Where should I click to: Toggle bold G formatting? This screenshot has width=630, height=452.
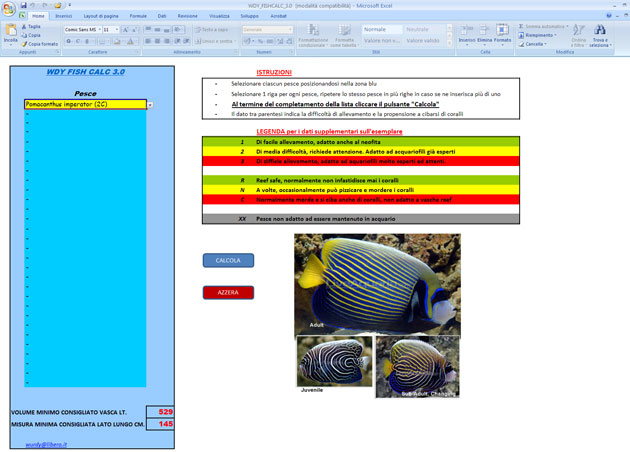(x=68, y=41)
